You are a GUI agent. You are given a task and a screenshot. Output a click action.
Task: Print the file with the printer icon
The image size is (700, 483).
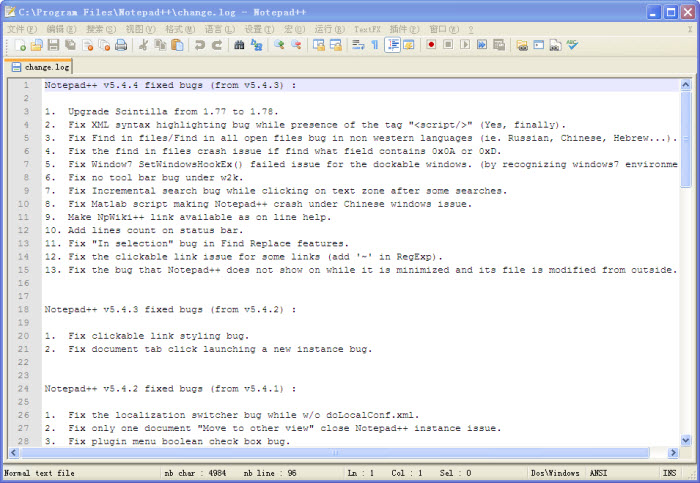(121, 45)
